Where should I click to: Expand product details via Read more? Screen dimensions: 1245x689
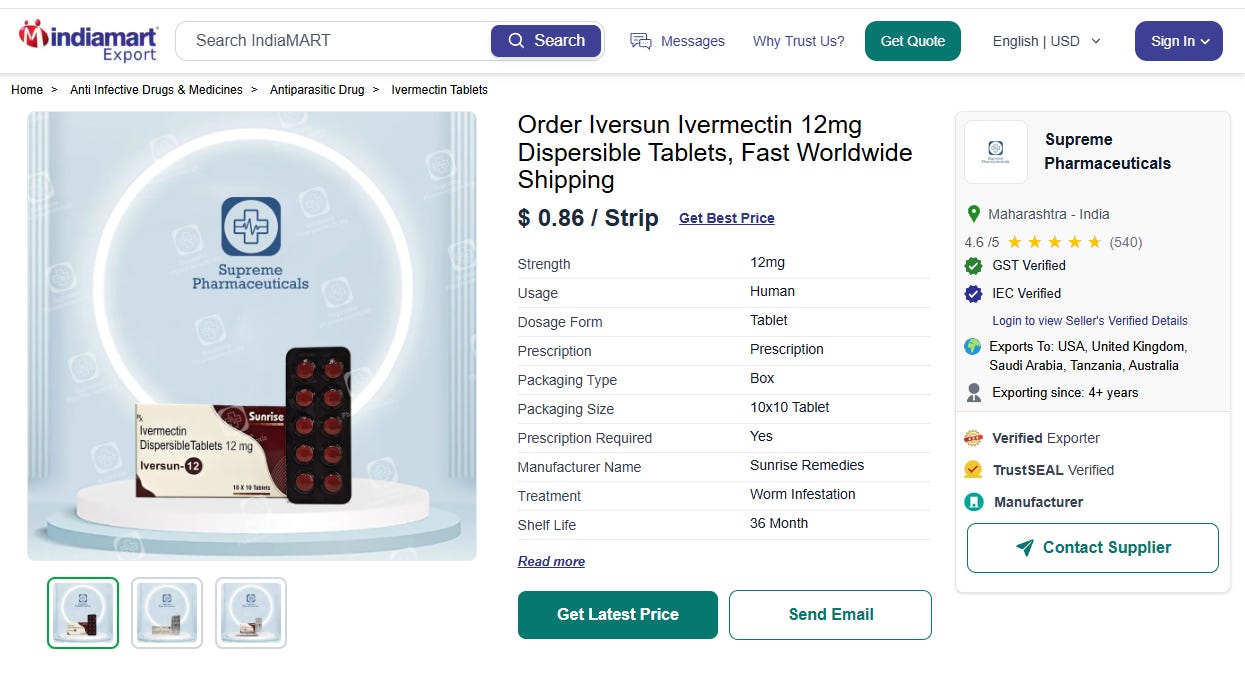tap(551, 561)
